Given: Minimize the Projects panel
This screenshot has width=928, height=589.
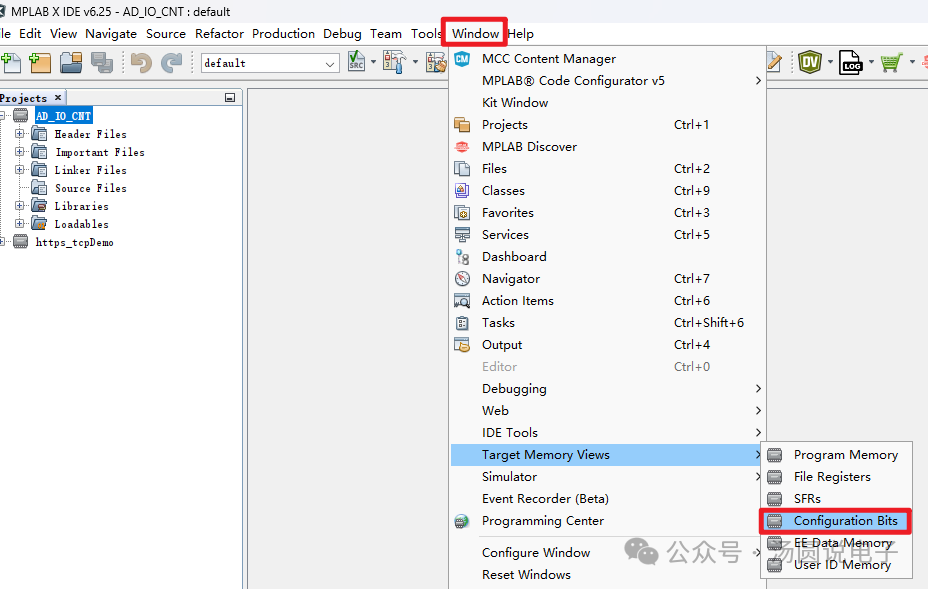Looking at the screenshot, I should (x=230, y=98).
